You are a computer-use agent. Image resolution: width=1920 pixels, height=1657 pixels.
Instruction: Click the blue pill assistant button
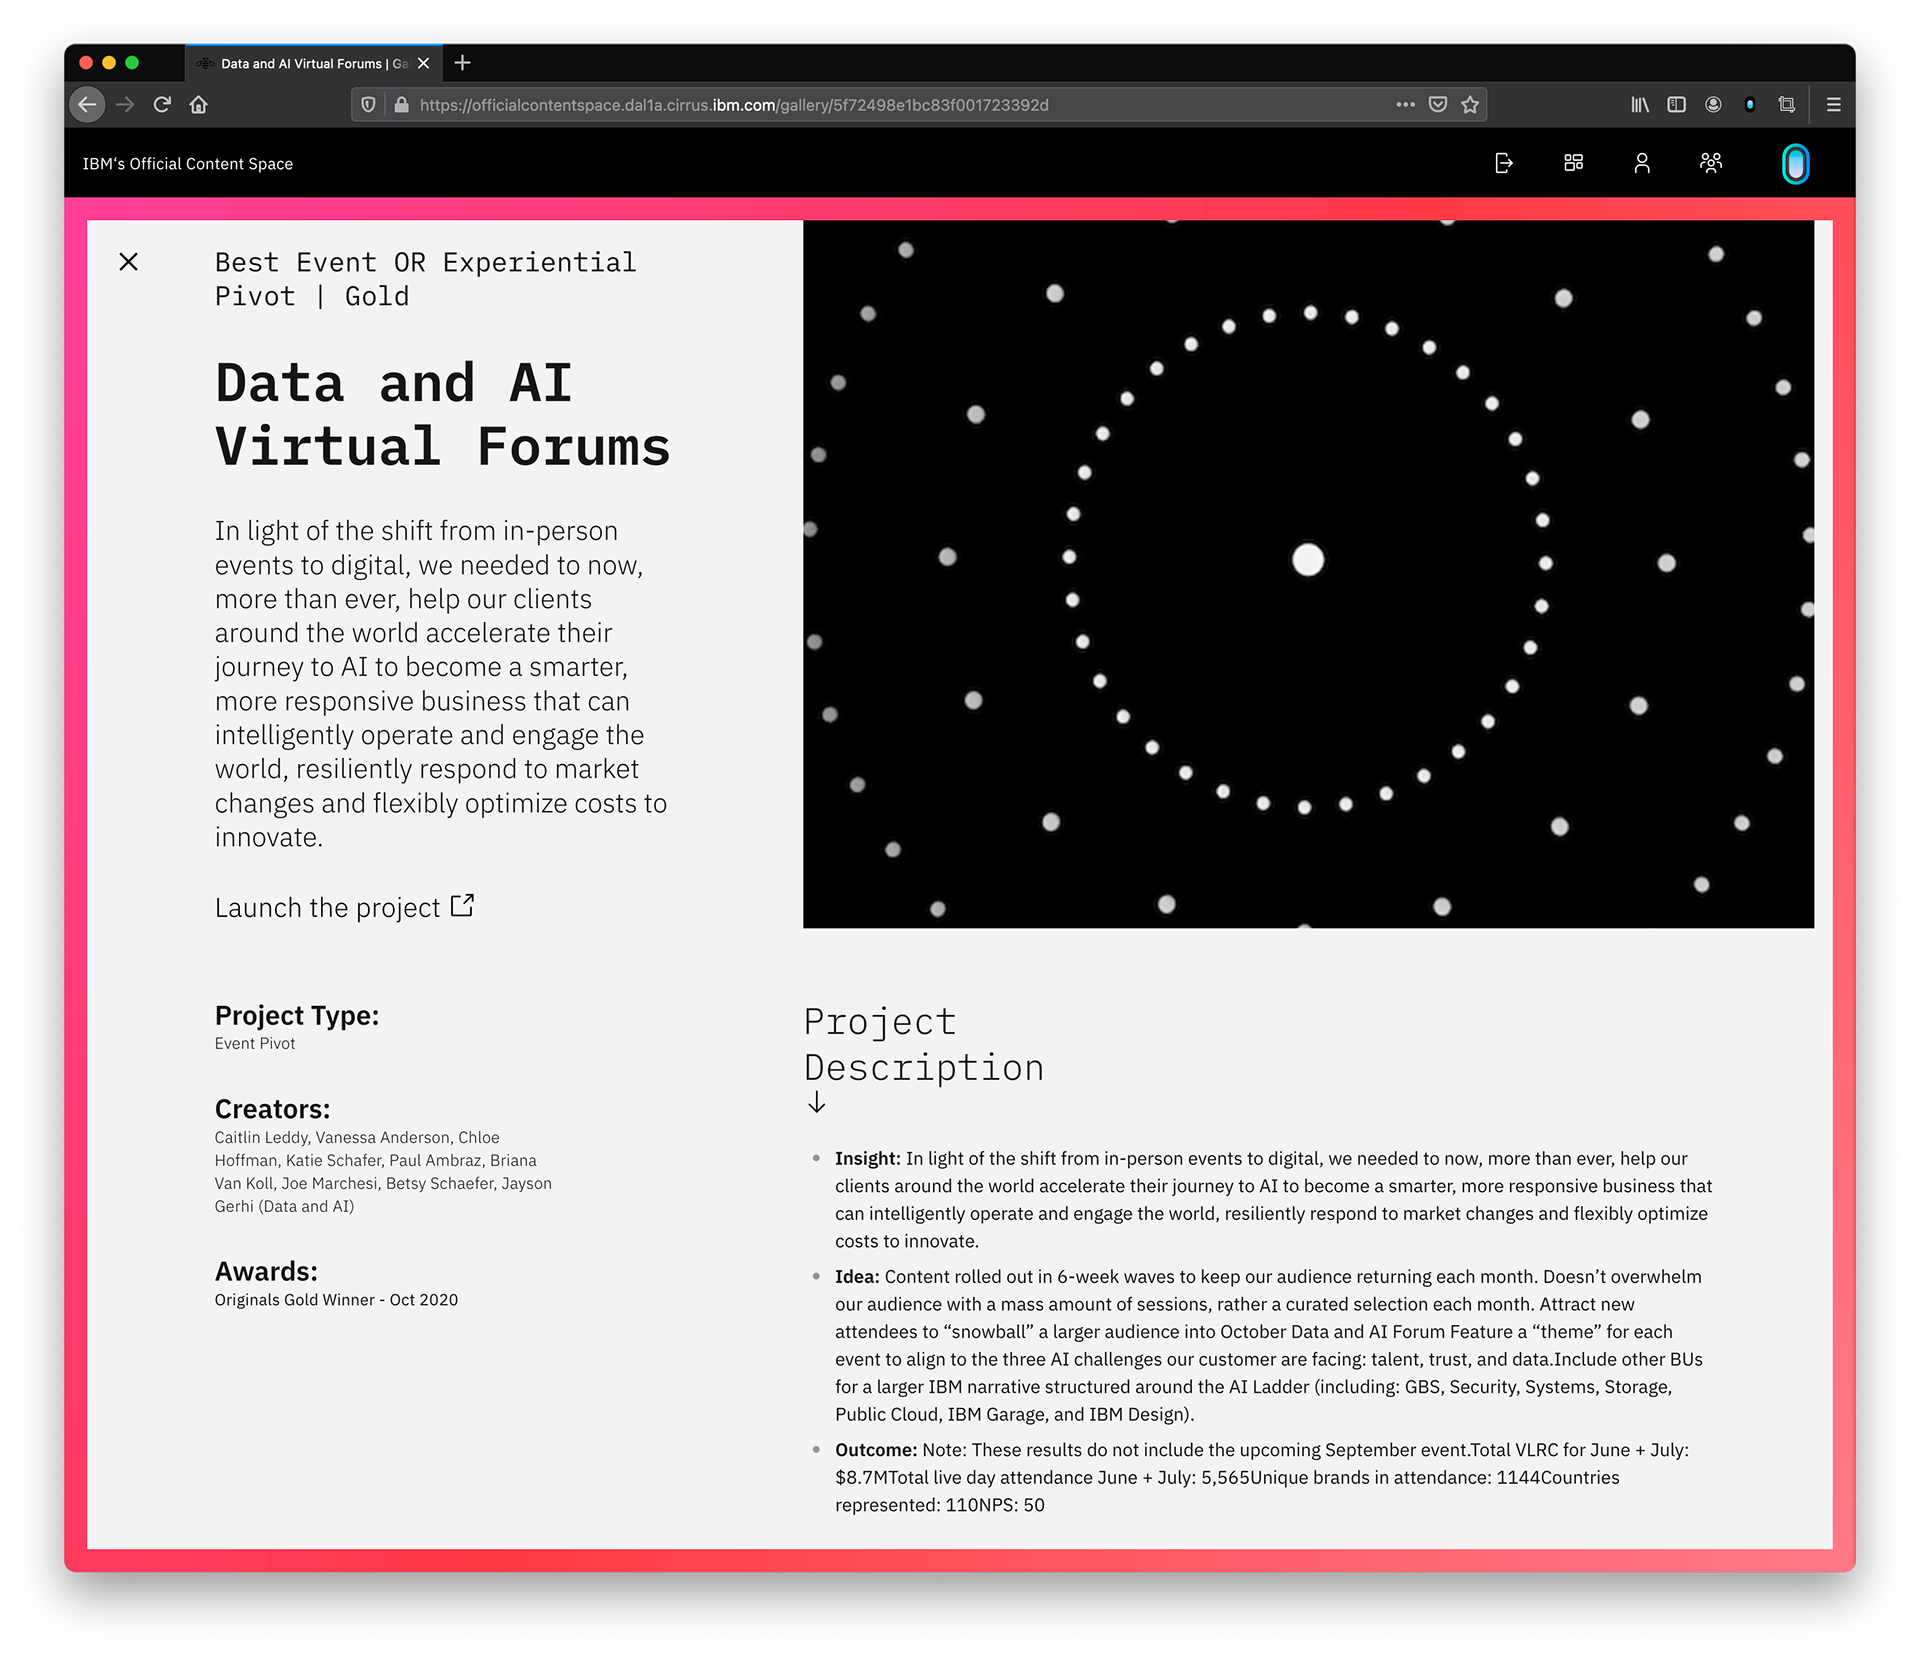click(1795, 164)
